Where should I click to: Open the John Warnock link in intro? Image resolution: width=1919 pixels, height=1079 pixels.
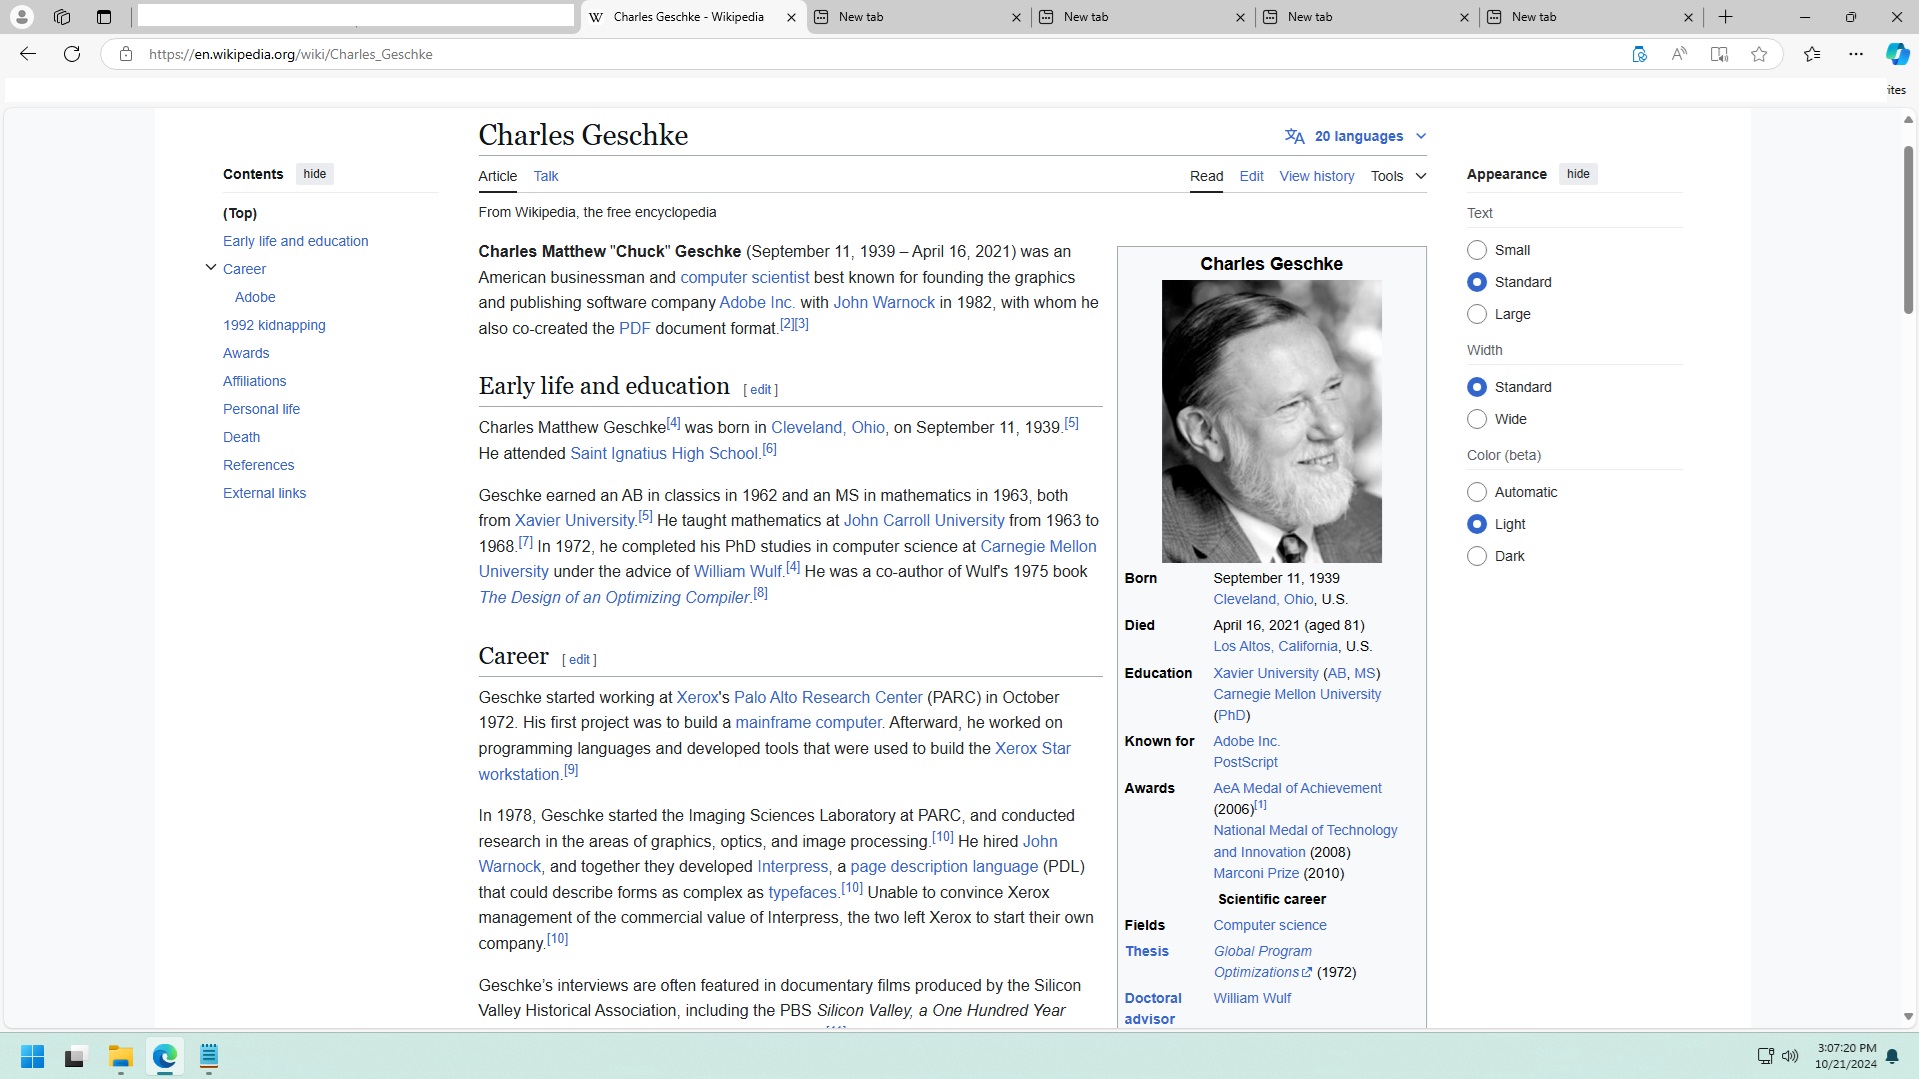884,303
